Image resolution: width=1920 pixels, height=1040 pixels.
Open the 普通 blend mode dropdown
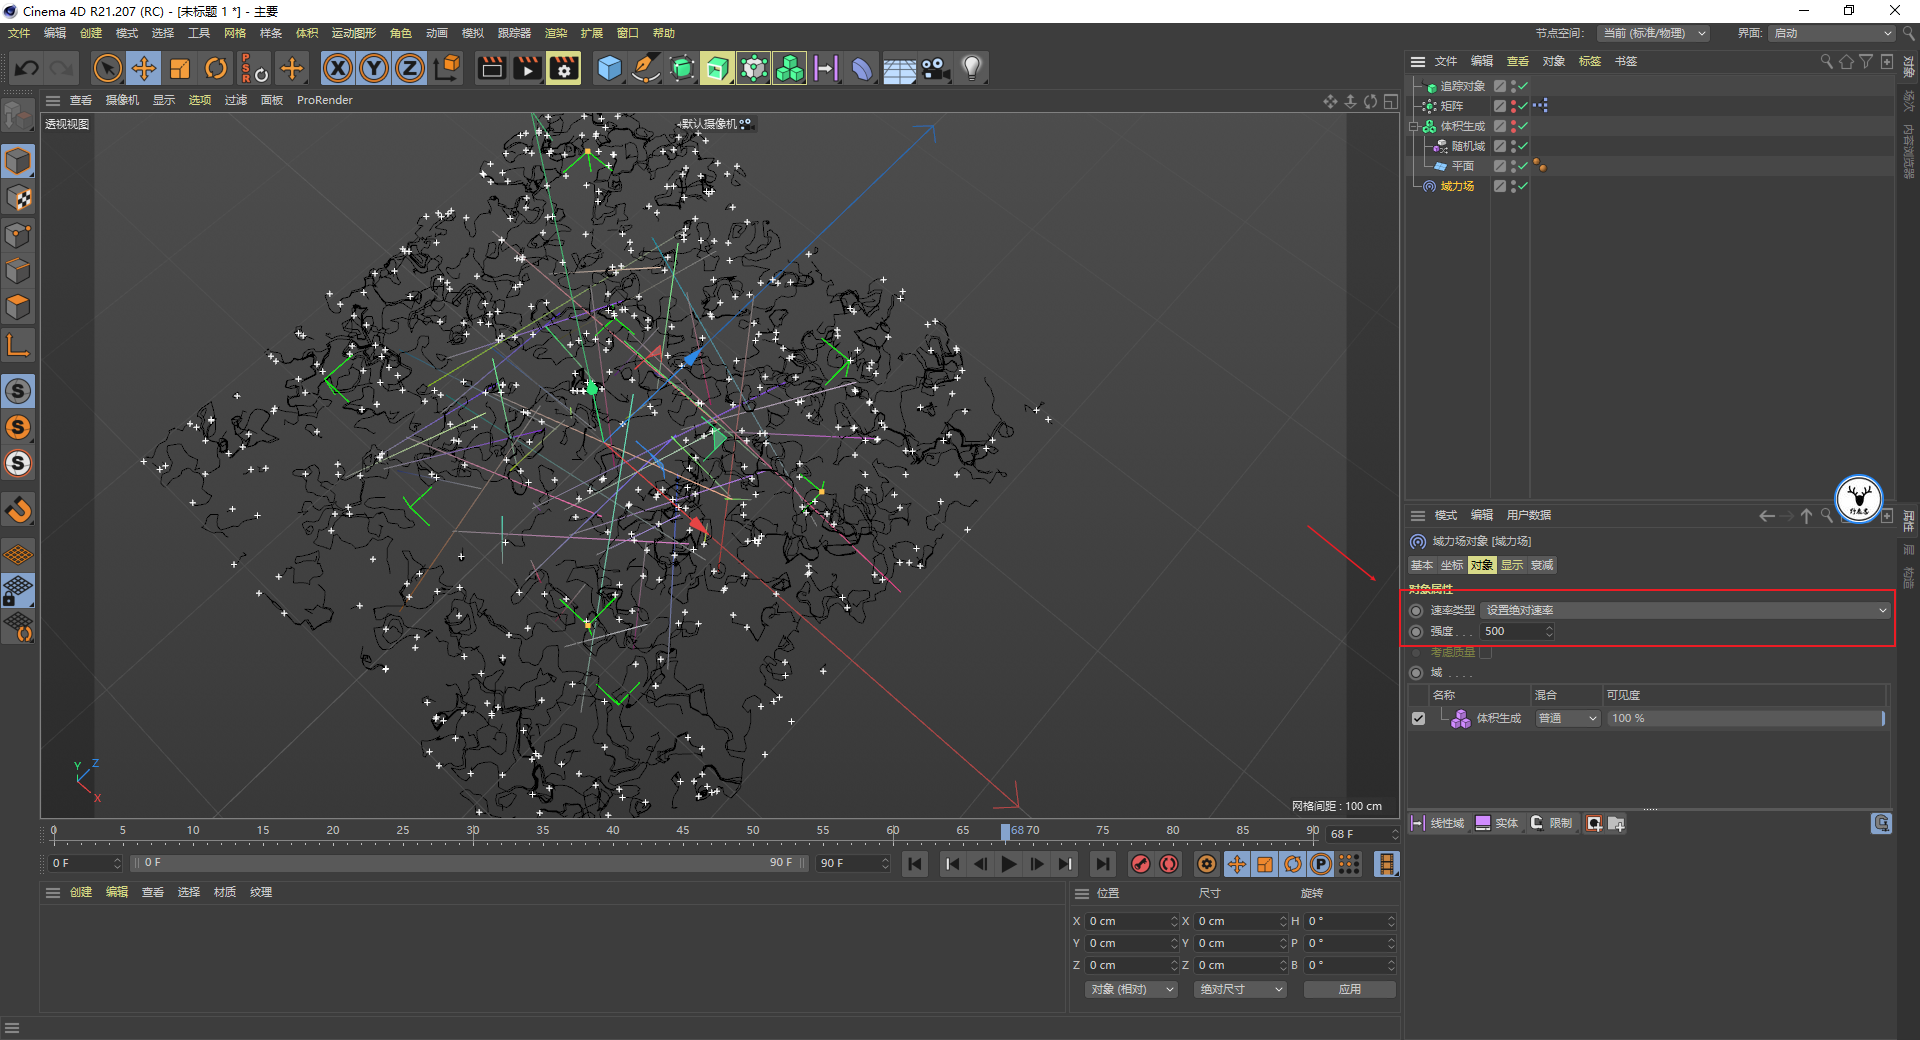(1567, 718)
